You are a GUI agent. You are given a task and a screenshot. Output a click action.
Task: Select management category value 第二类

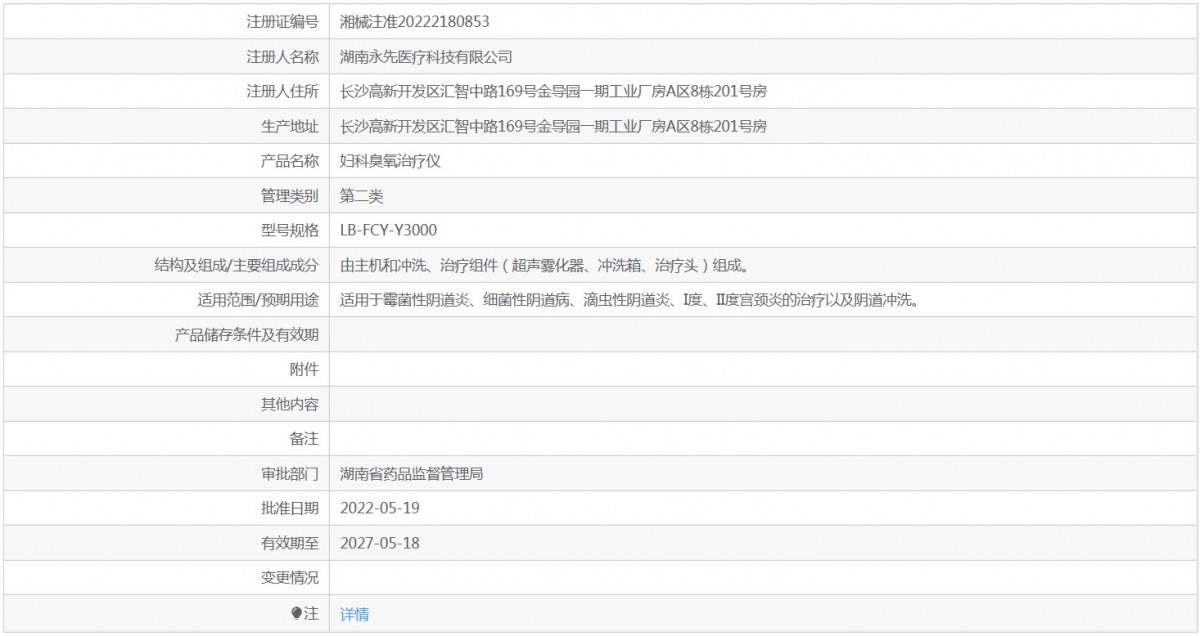coord(361,196)
